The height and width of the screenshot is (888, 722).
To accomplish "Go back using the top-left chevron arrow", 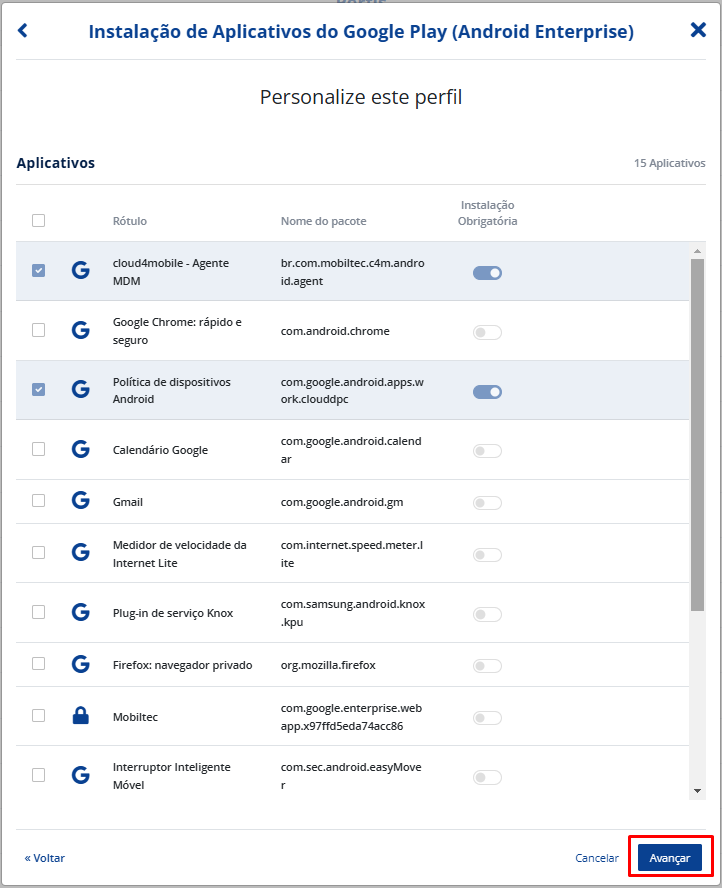I will tap(23, 30).
